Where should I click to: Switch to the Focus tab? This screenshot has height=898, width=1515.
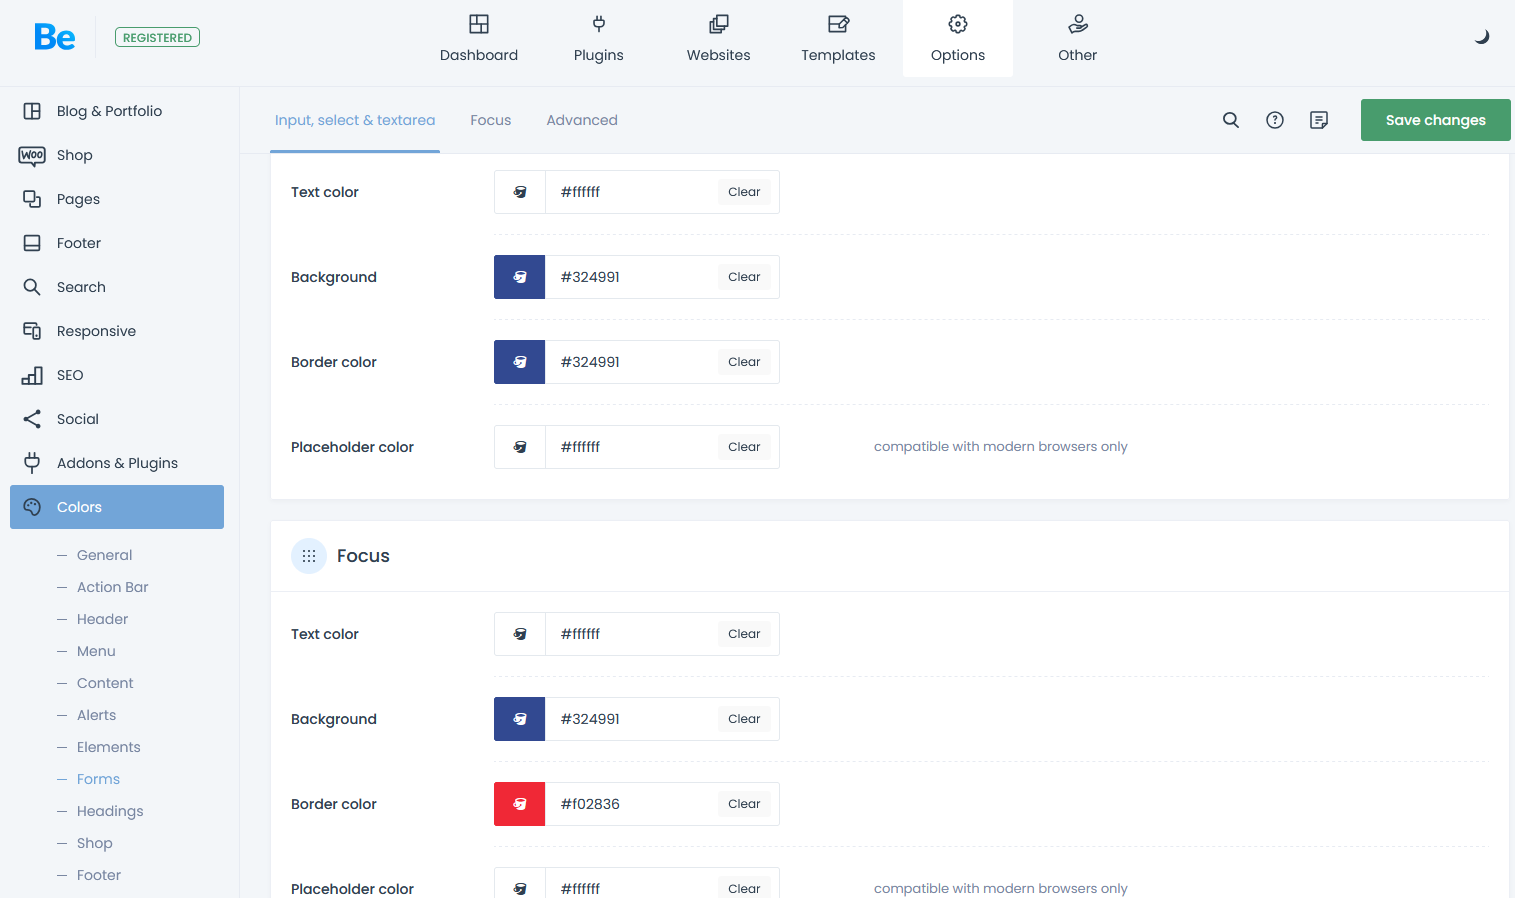pos(490,120)
